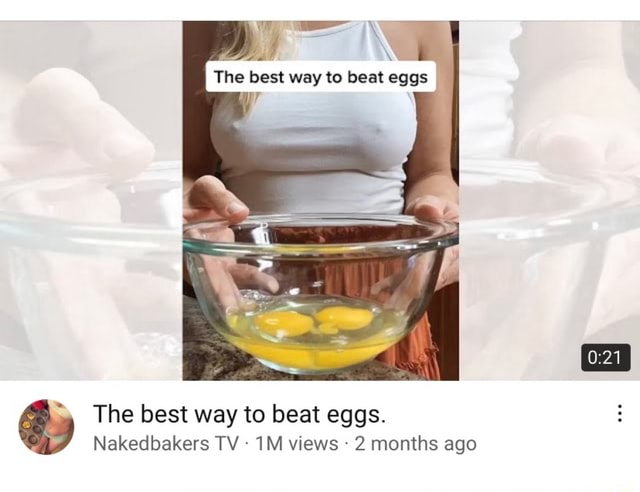Click the blurred left side of thumbnail
The width and height of the screenshot is (640, 492).
pyautogui.click(x=91, y=200)
